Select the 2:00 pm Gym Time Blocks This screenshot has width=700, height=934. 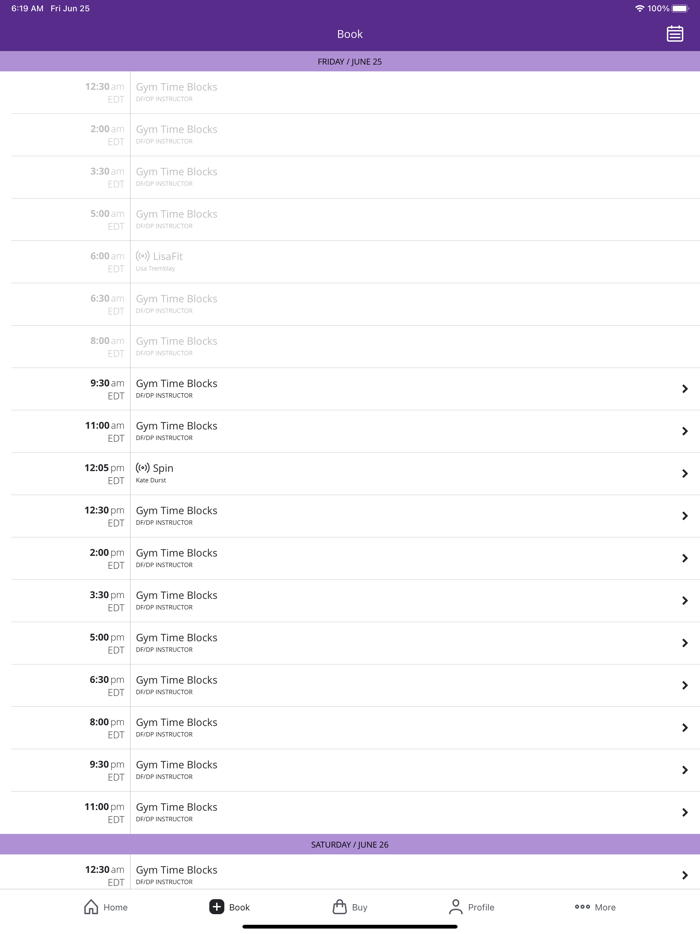(177, 553)
